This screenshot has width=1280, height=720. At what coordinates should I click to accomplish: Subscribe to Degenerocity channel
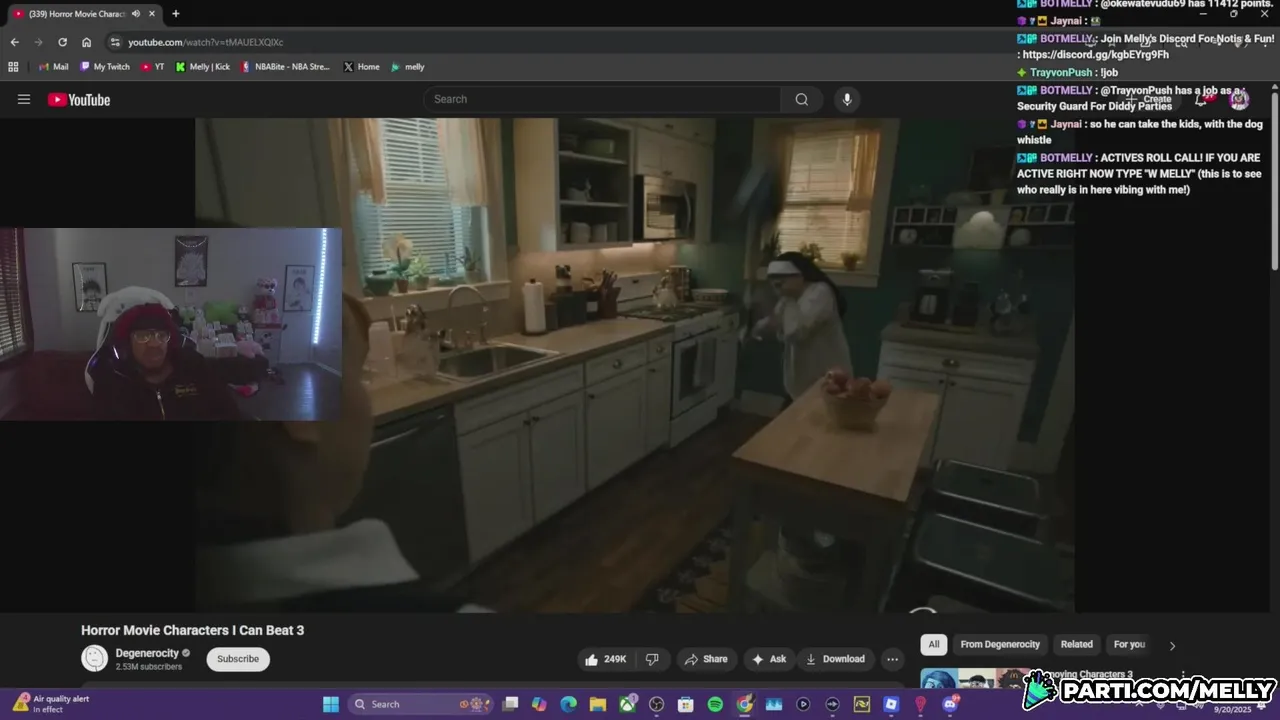pos(238,659)
